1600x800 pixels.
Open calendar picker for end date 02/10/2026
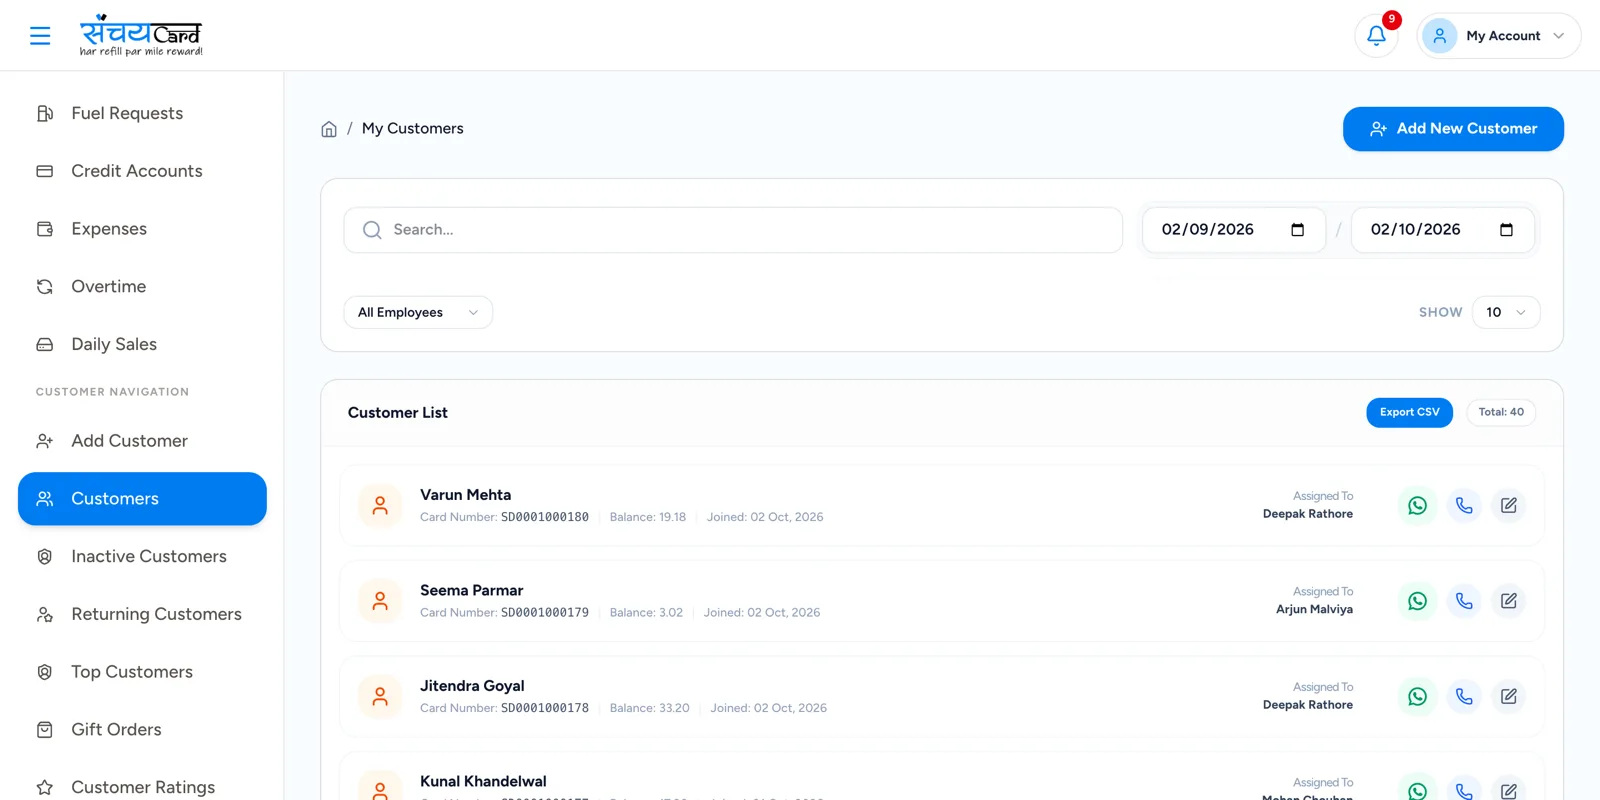coord(1506,230)
